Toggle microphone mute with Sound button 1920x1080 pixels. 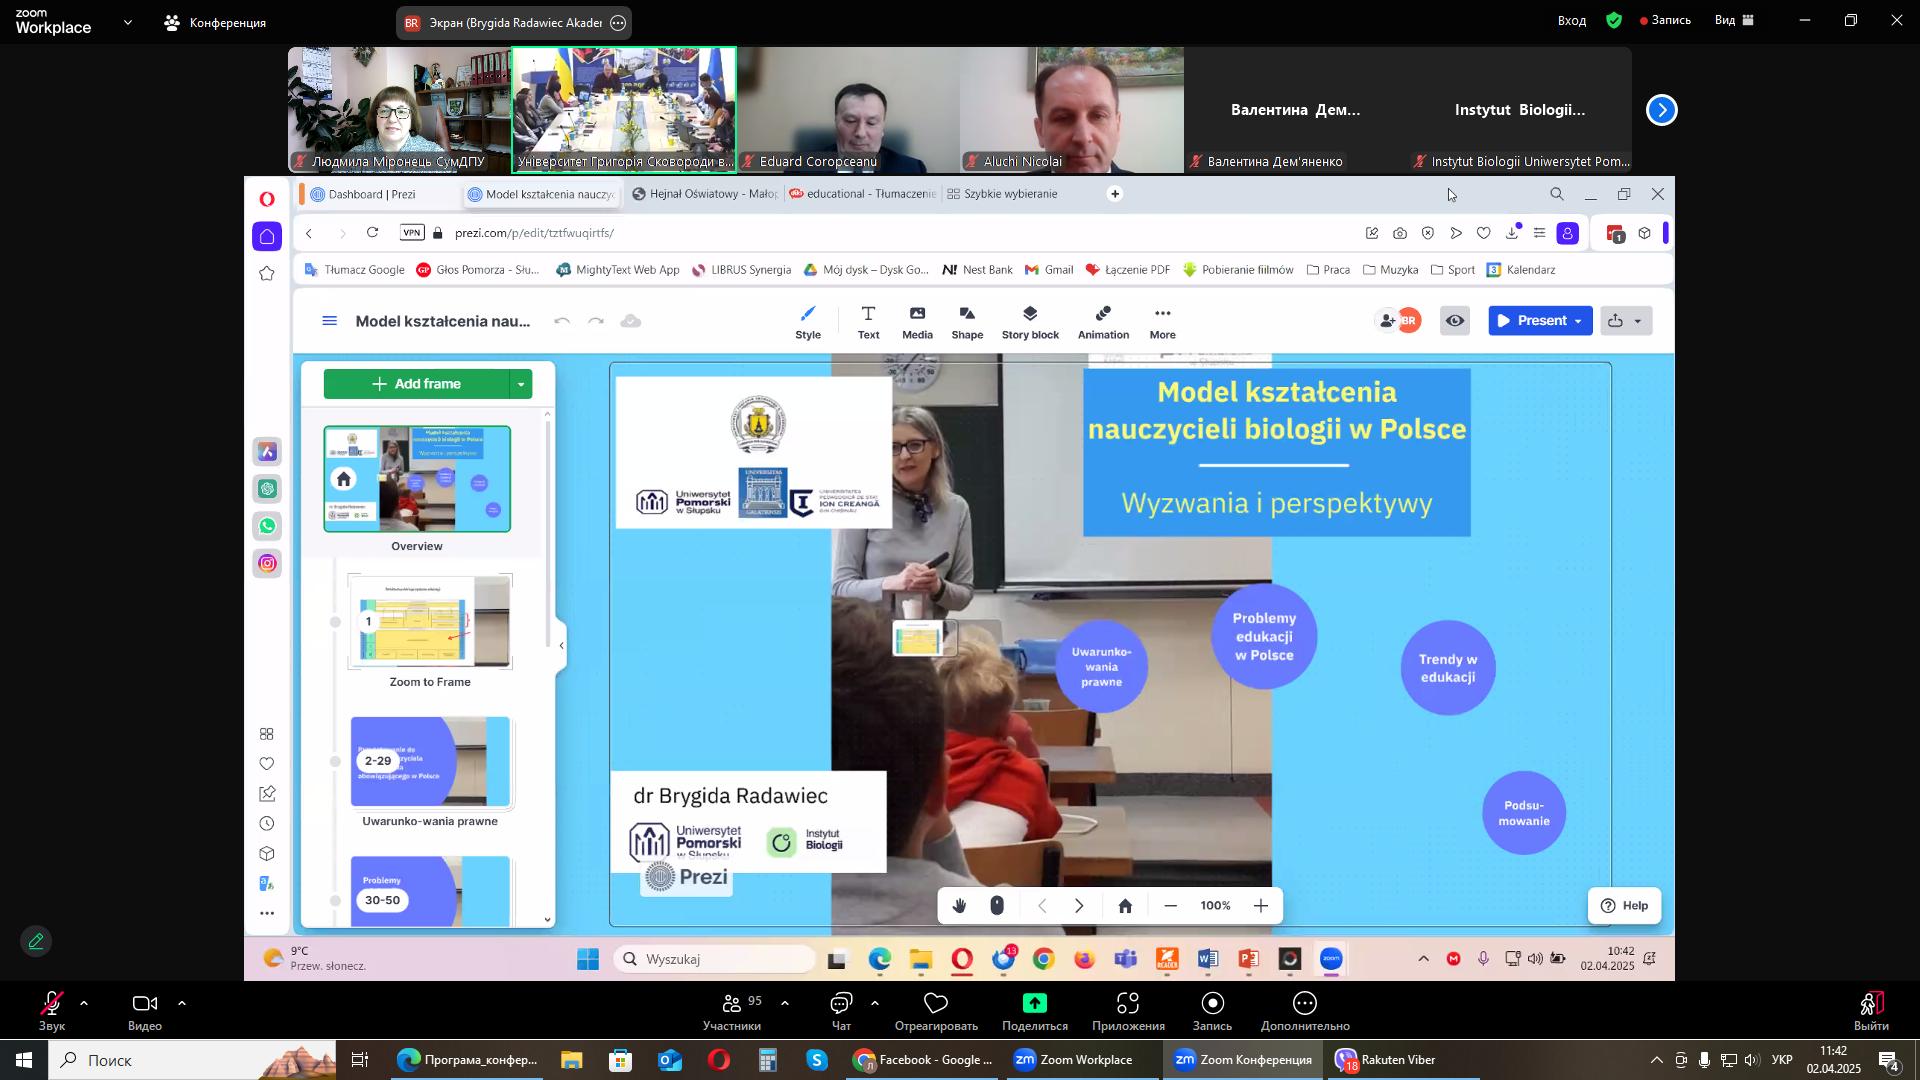[x=51, y=1004]
